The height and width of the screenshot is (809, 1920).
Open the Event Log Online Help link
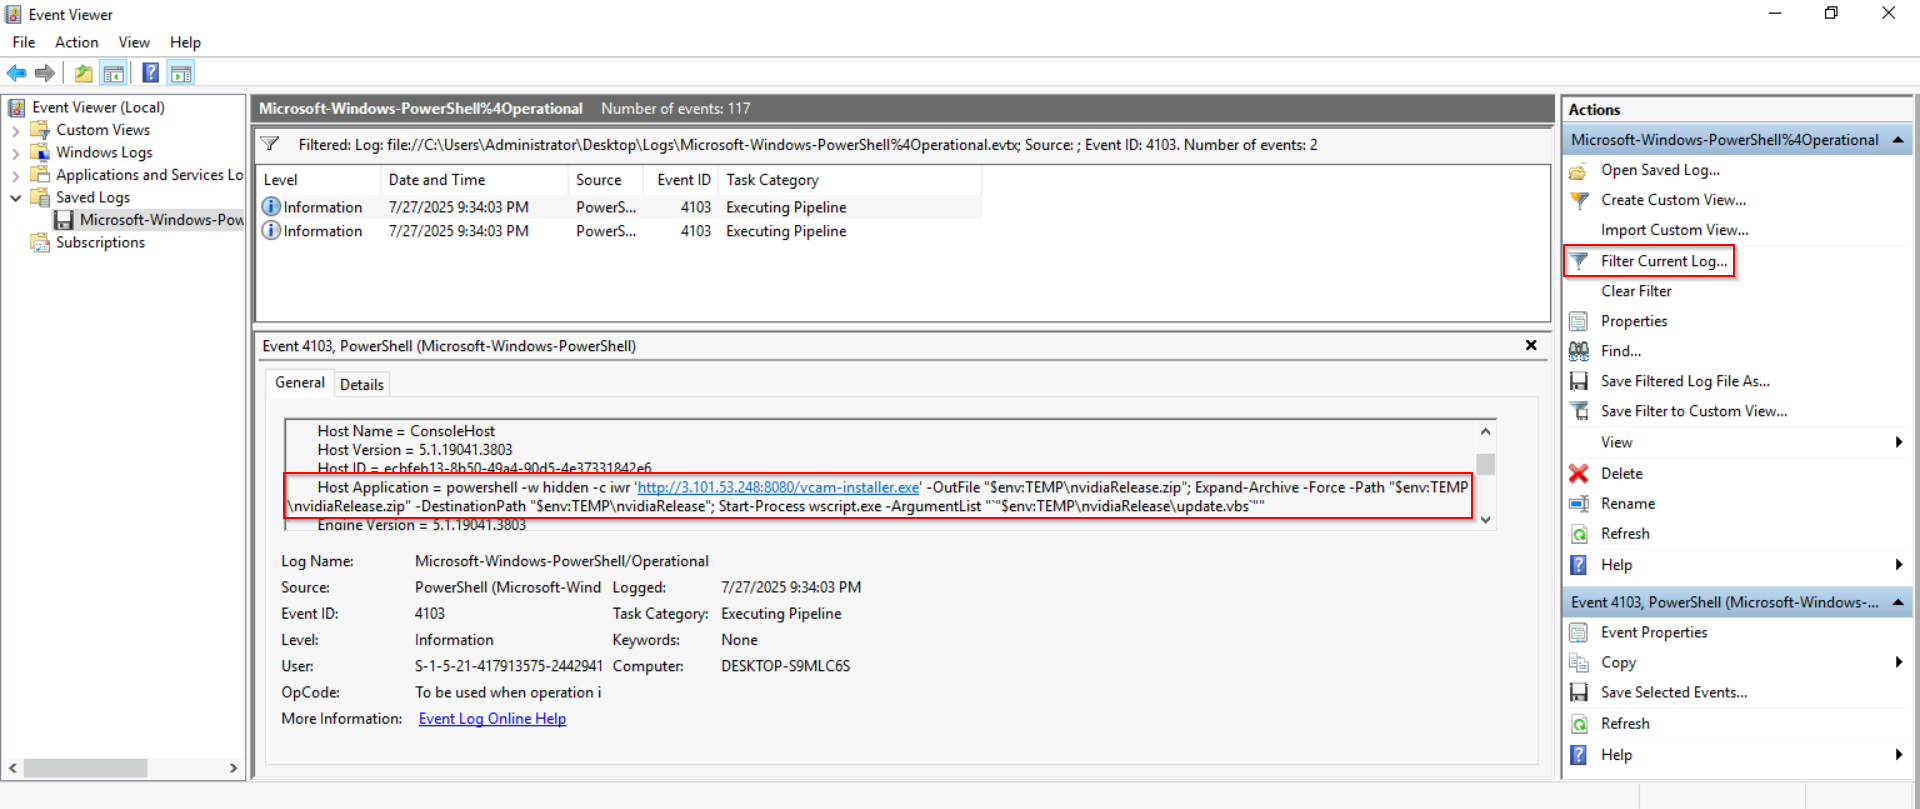(x=492, y=719)
